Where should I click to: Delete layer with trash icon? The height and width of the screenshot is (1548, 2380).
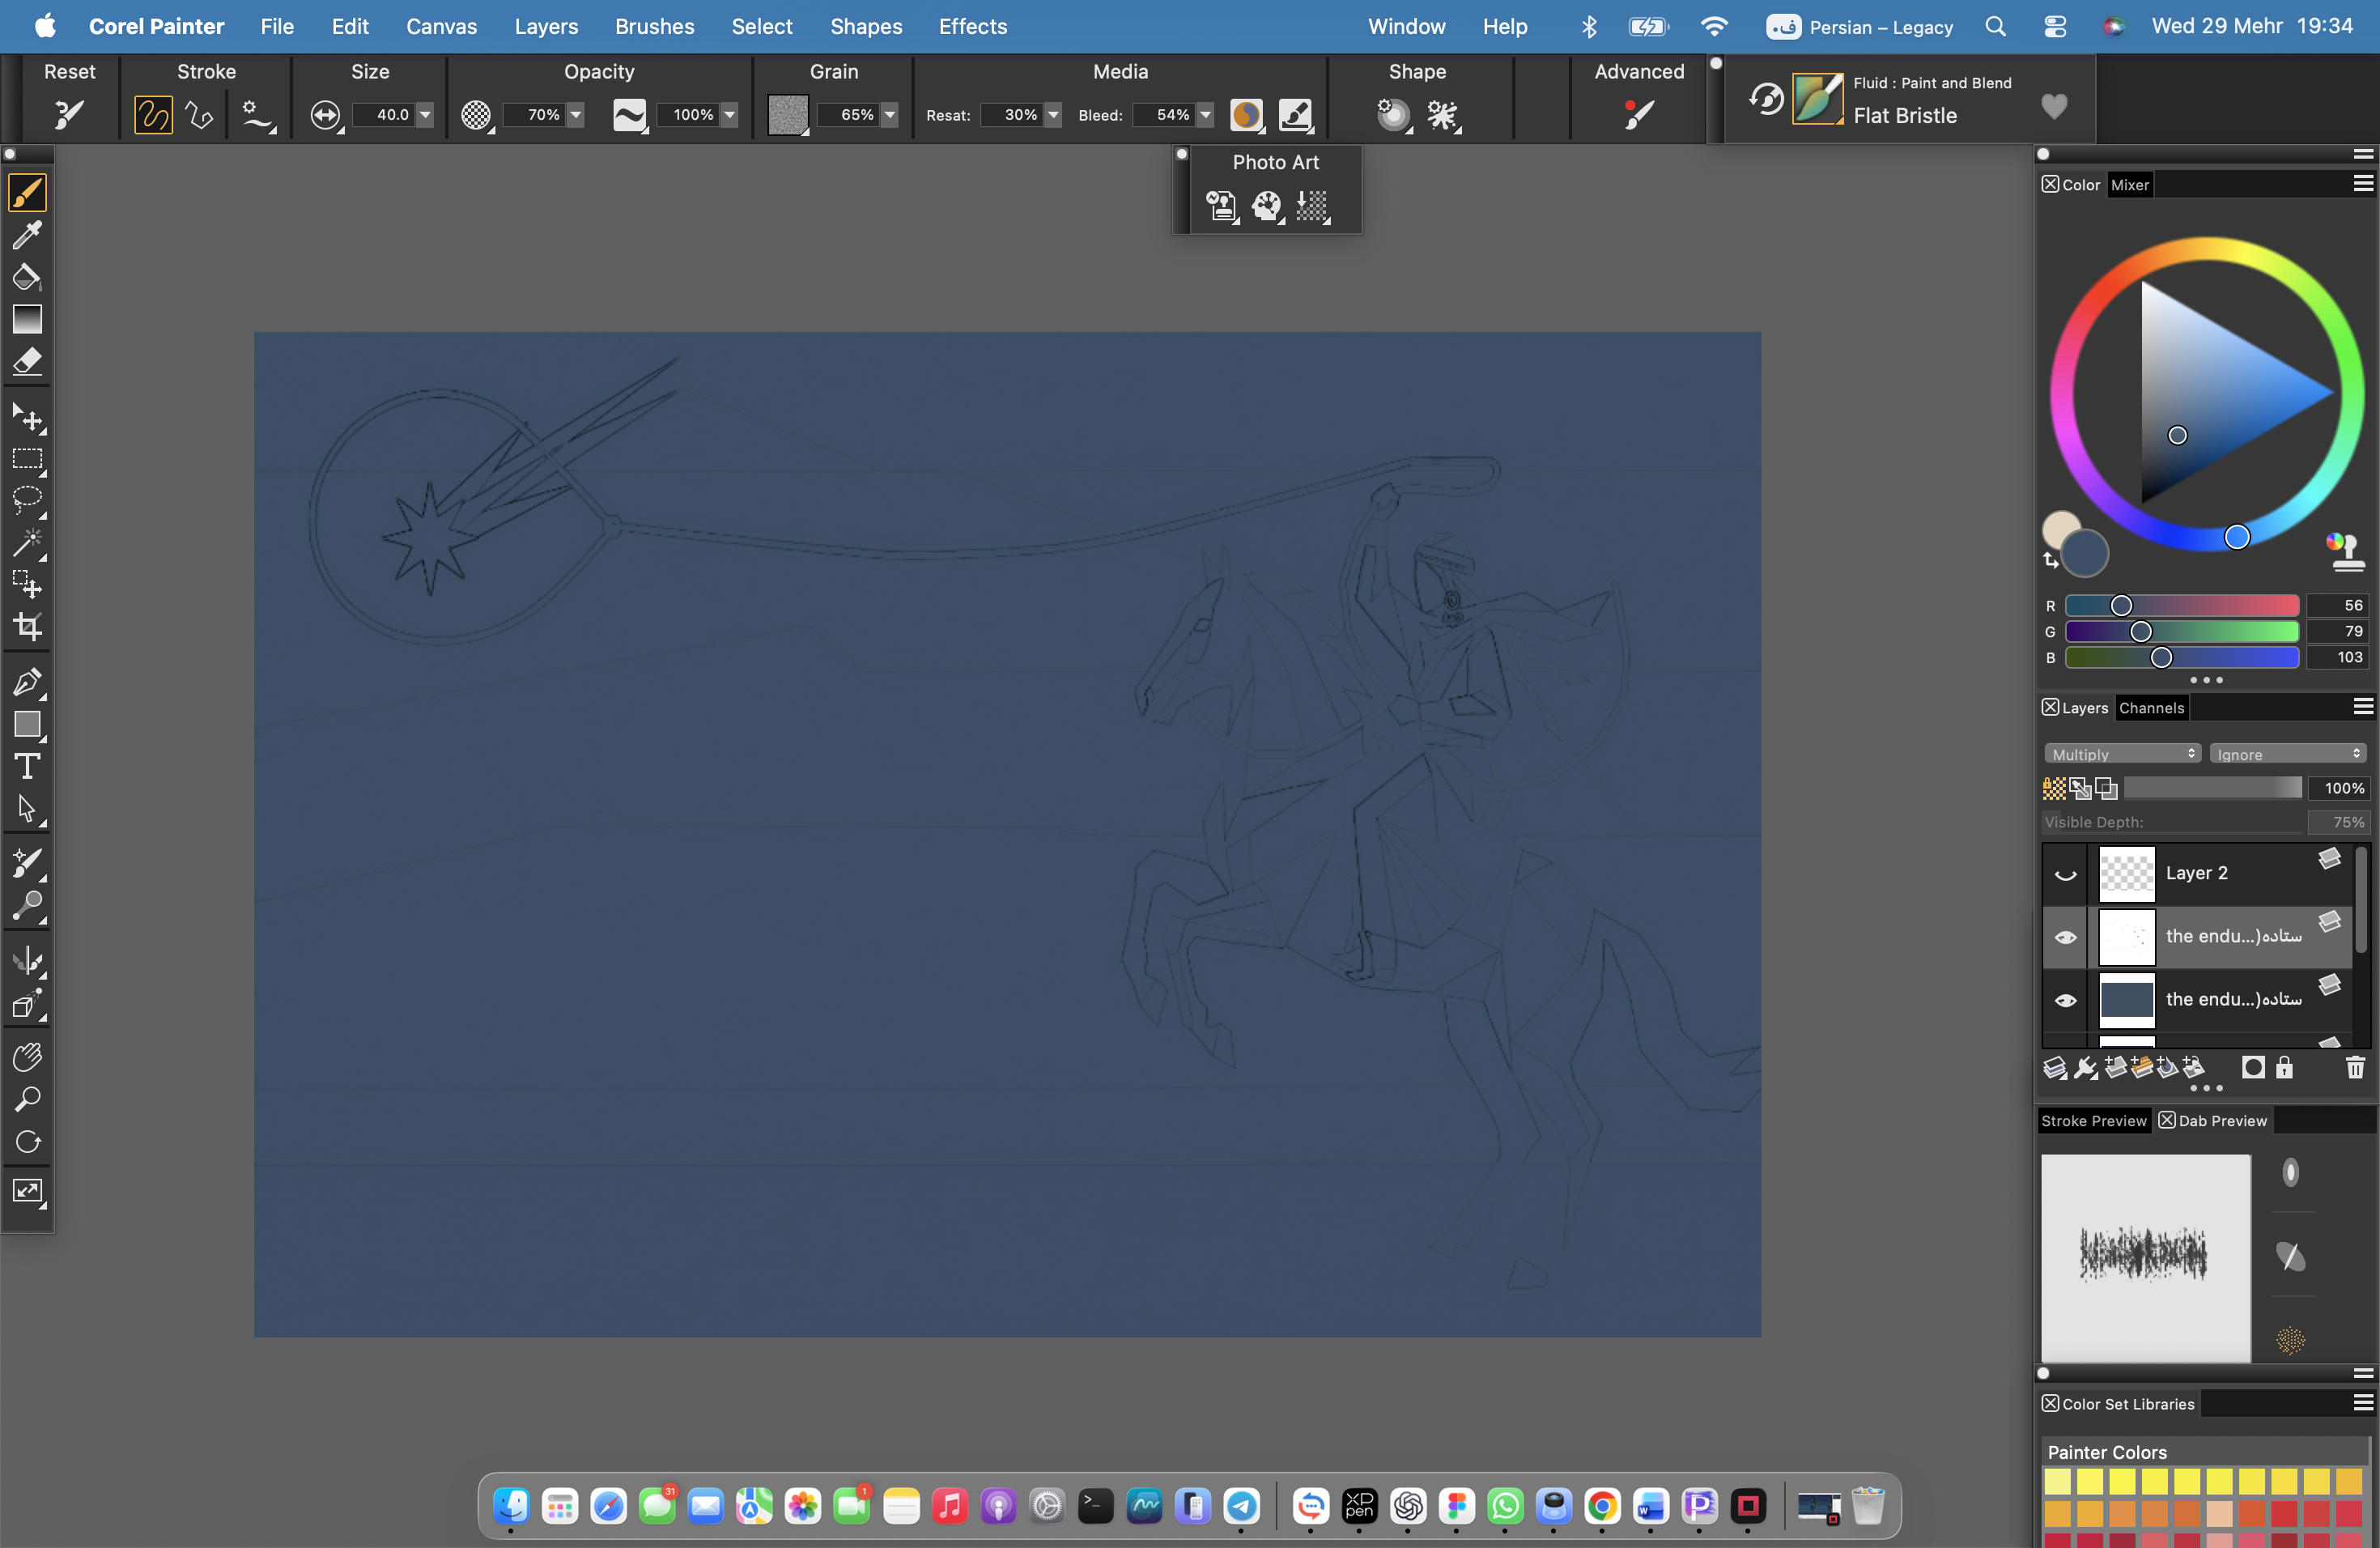coord(2355,1068)
